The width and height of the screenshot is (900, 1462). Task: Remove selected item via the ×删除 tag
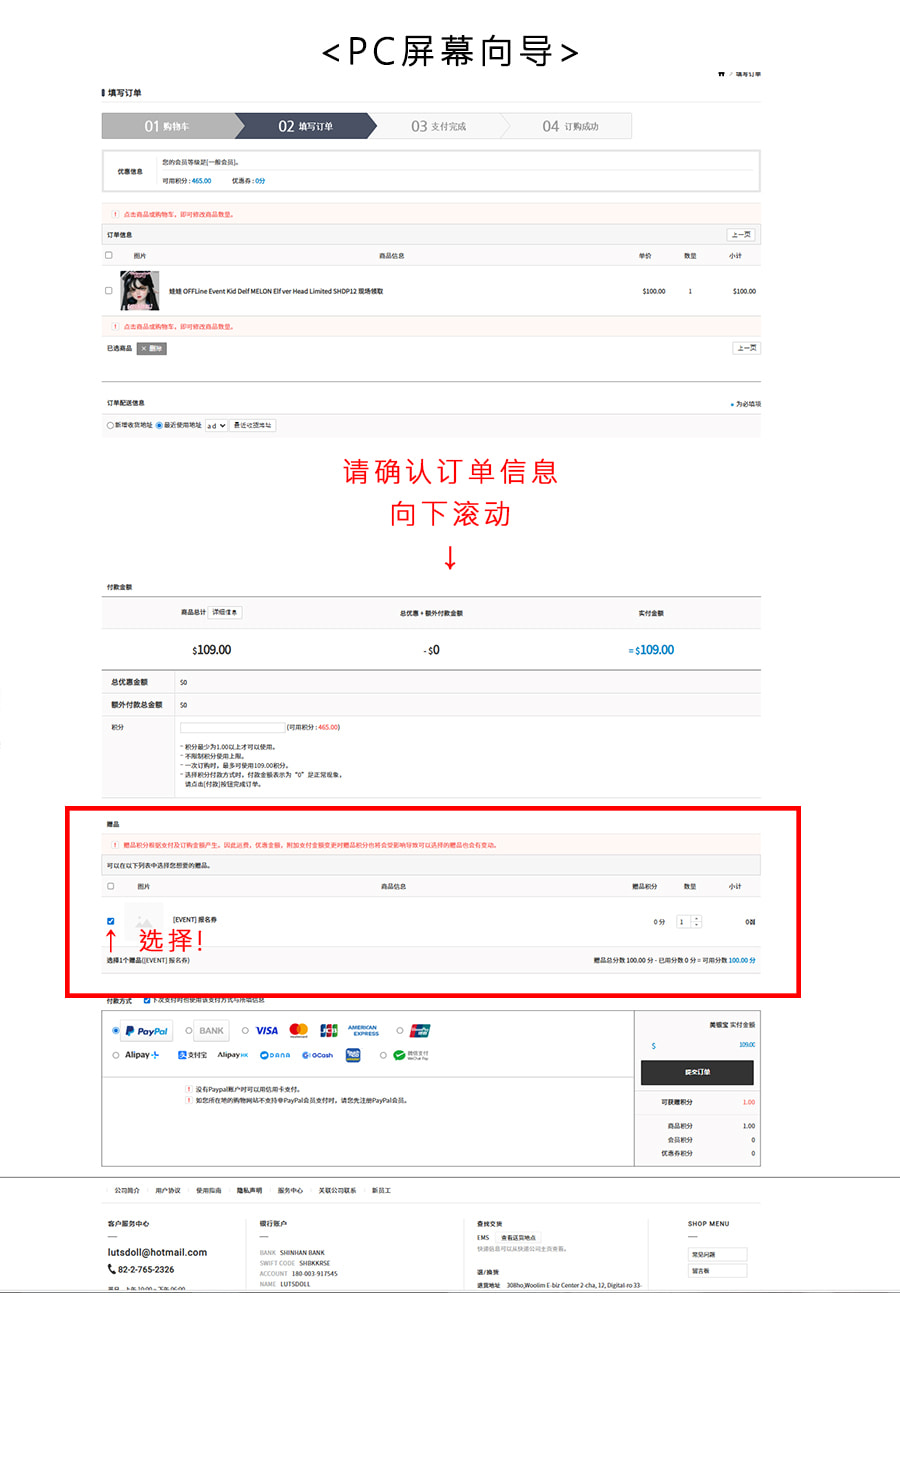[150, 348]
